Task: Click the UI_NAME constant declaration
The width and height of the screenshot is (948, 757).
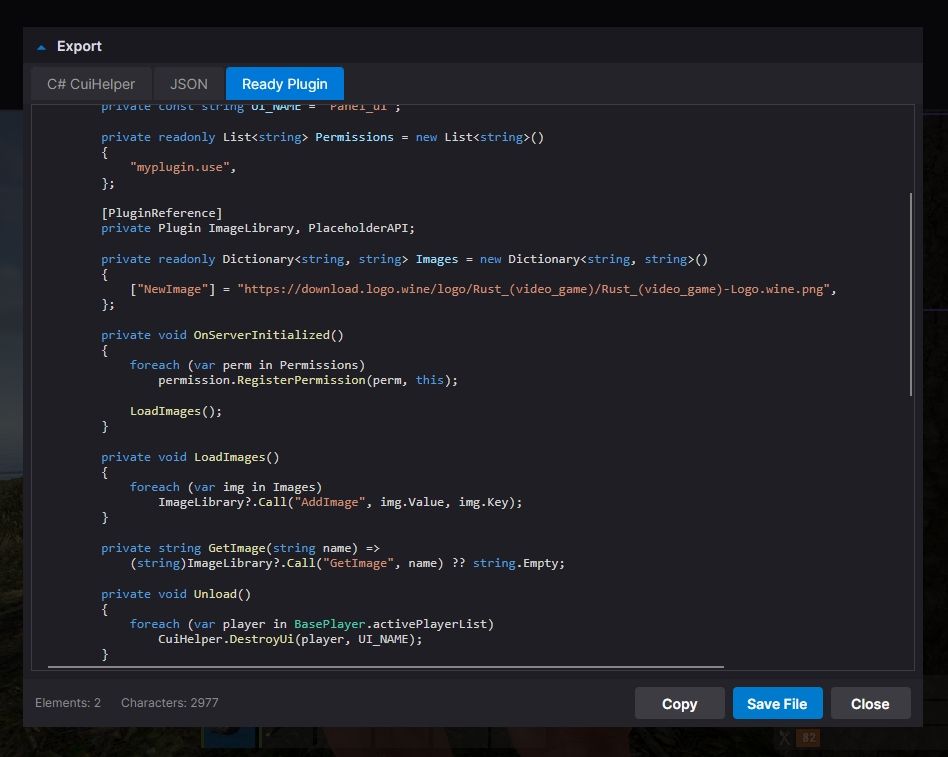Action: [250, 105]
